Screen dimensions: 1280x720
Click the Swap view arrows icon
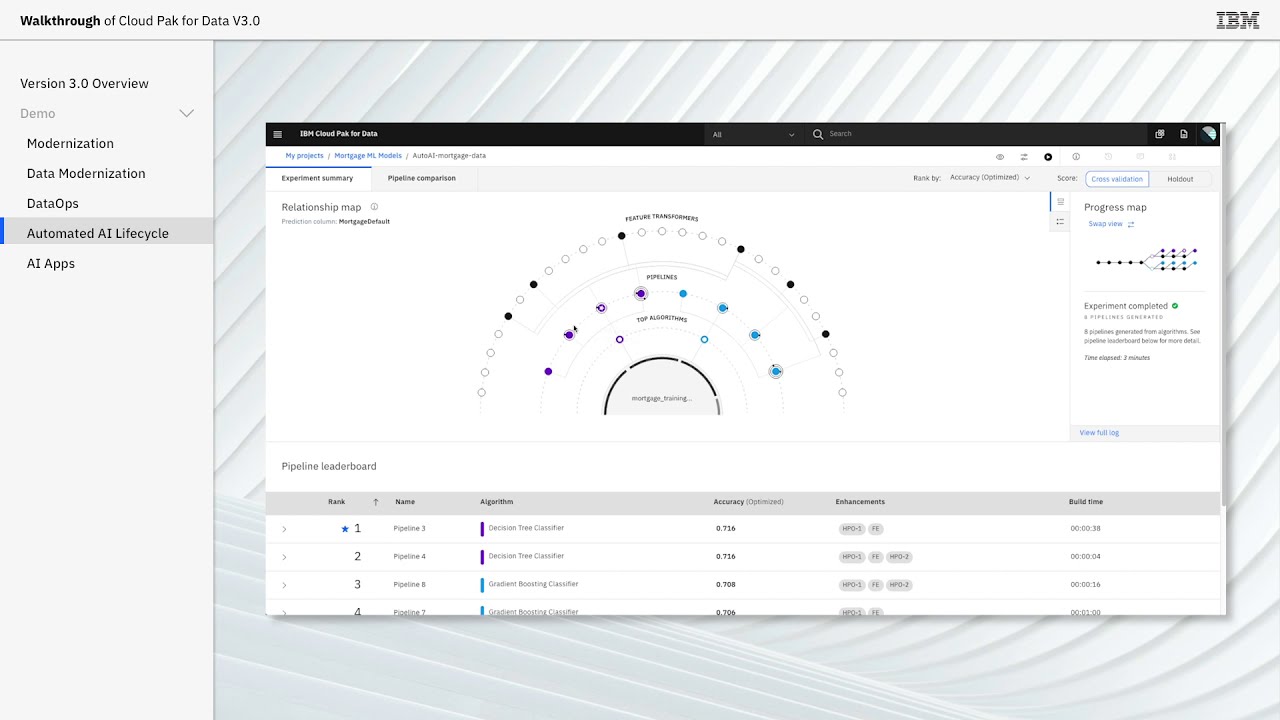click(x=1131, y=224)
